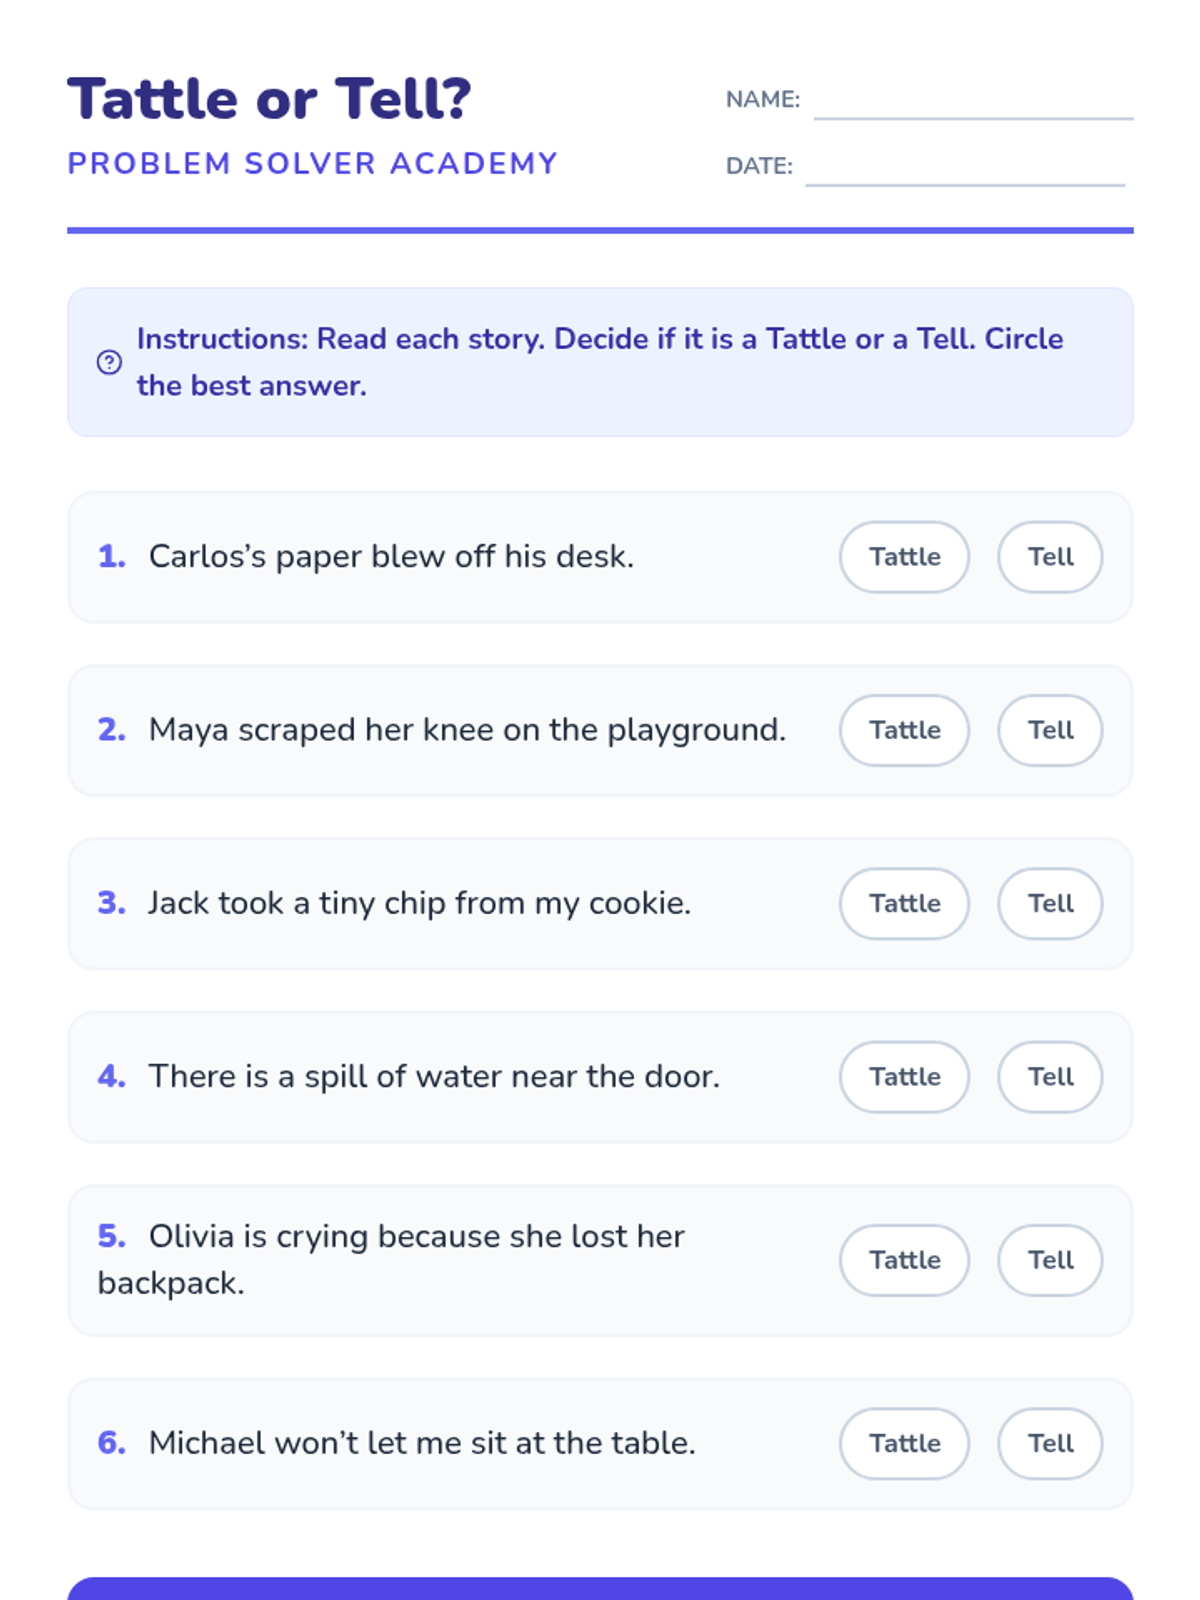Click the Name input line
Image resolution: width=1200 pixels, height=1600 pixels.
click(972, 105)
